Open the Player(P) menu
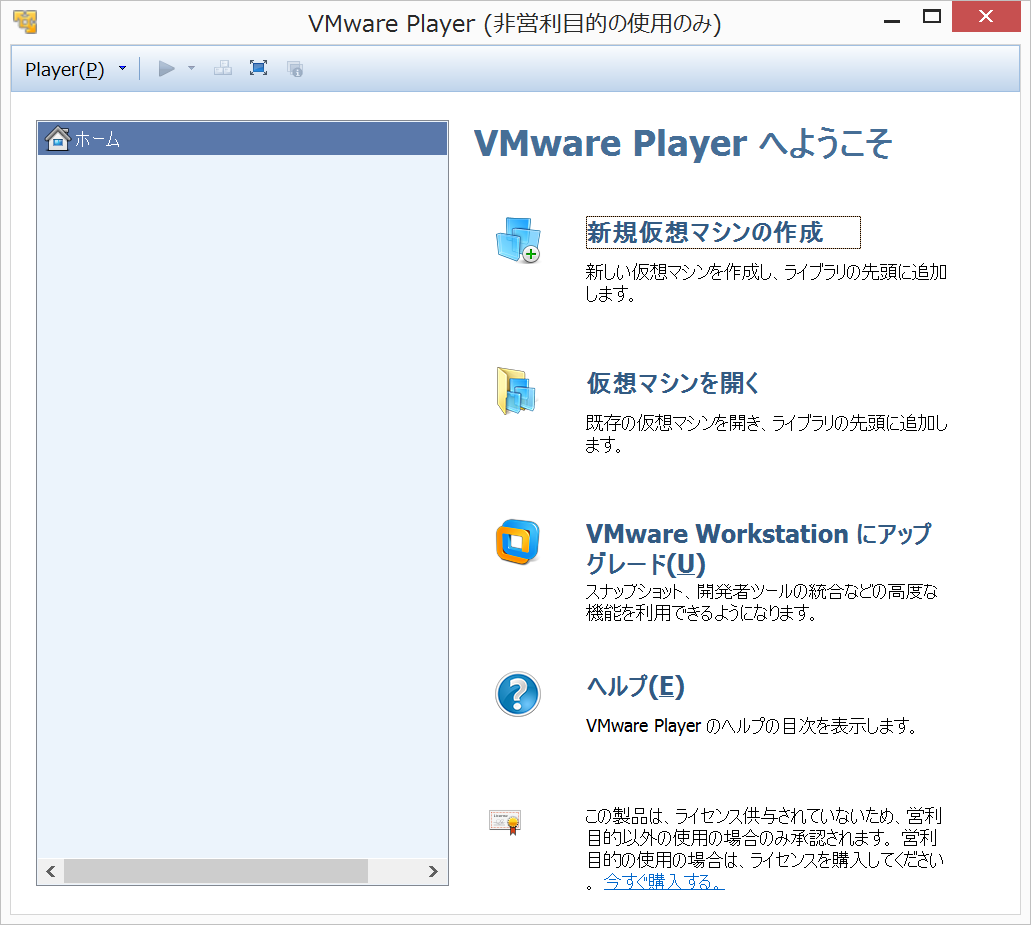1031x925 pixels. (65, 68)
